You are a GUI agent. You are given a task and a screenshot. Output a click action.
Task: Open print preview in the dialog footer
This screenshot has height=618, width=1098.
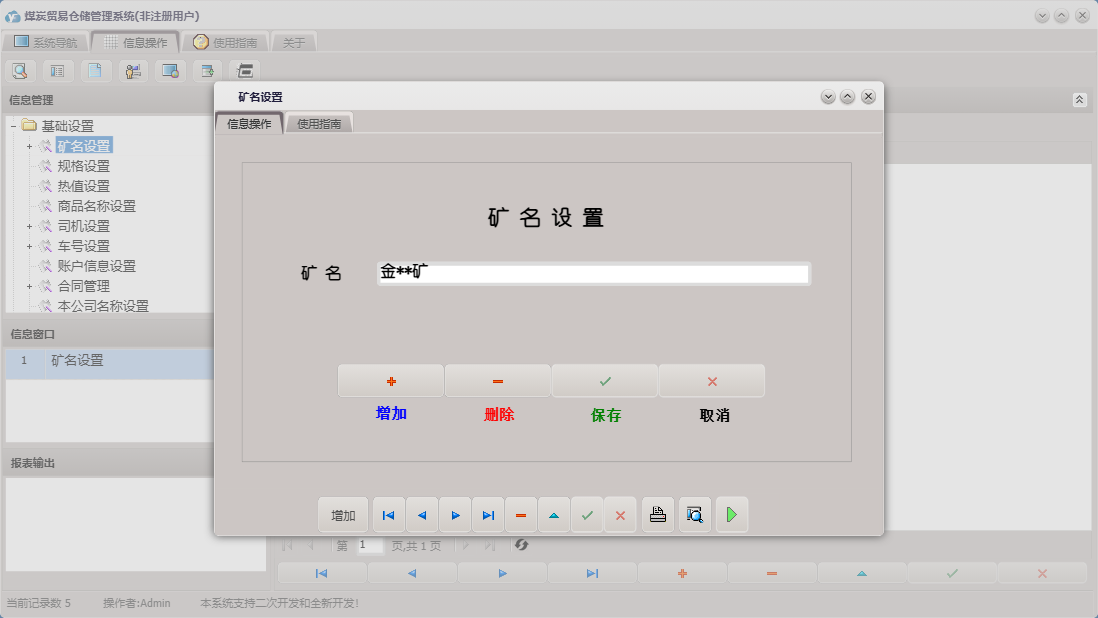(695, 514)
